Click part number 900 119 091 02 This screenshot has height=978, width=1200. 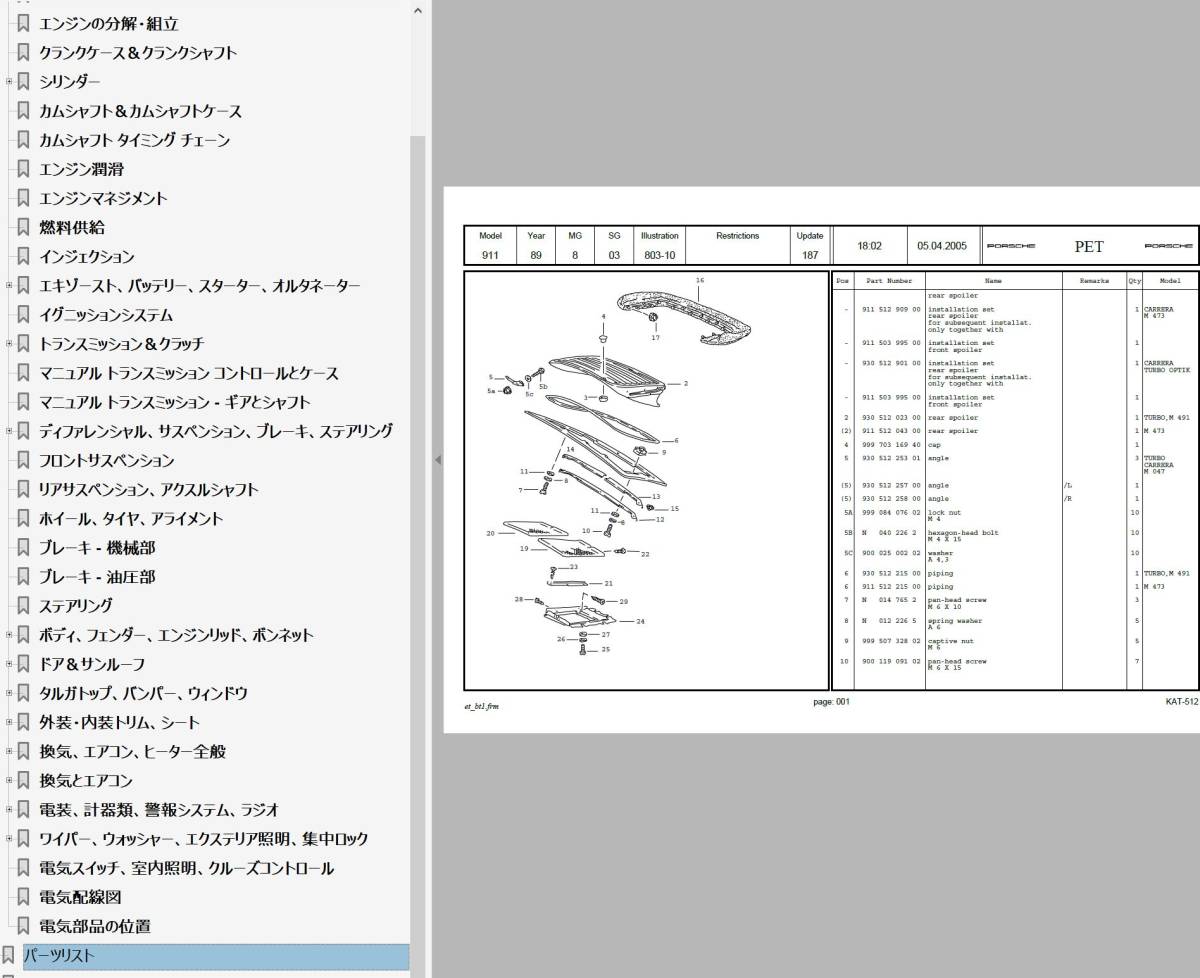point(890,661)
